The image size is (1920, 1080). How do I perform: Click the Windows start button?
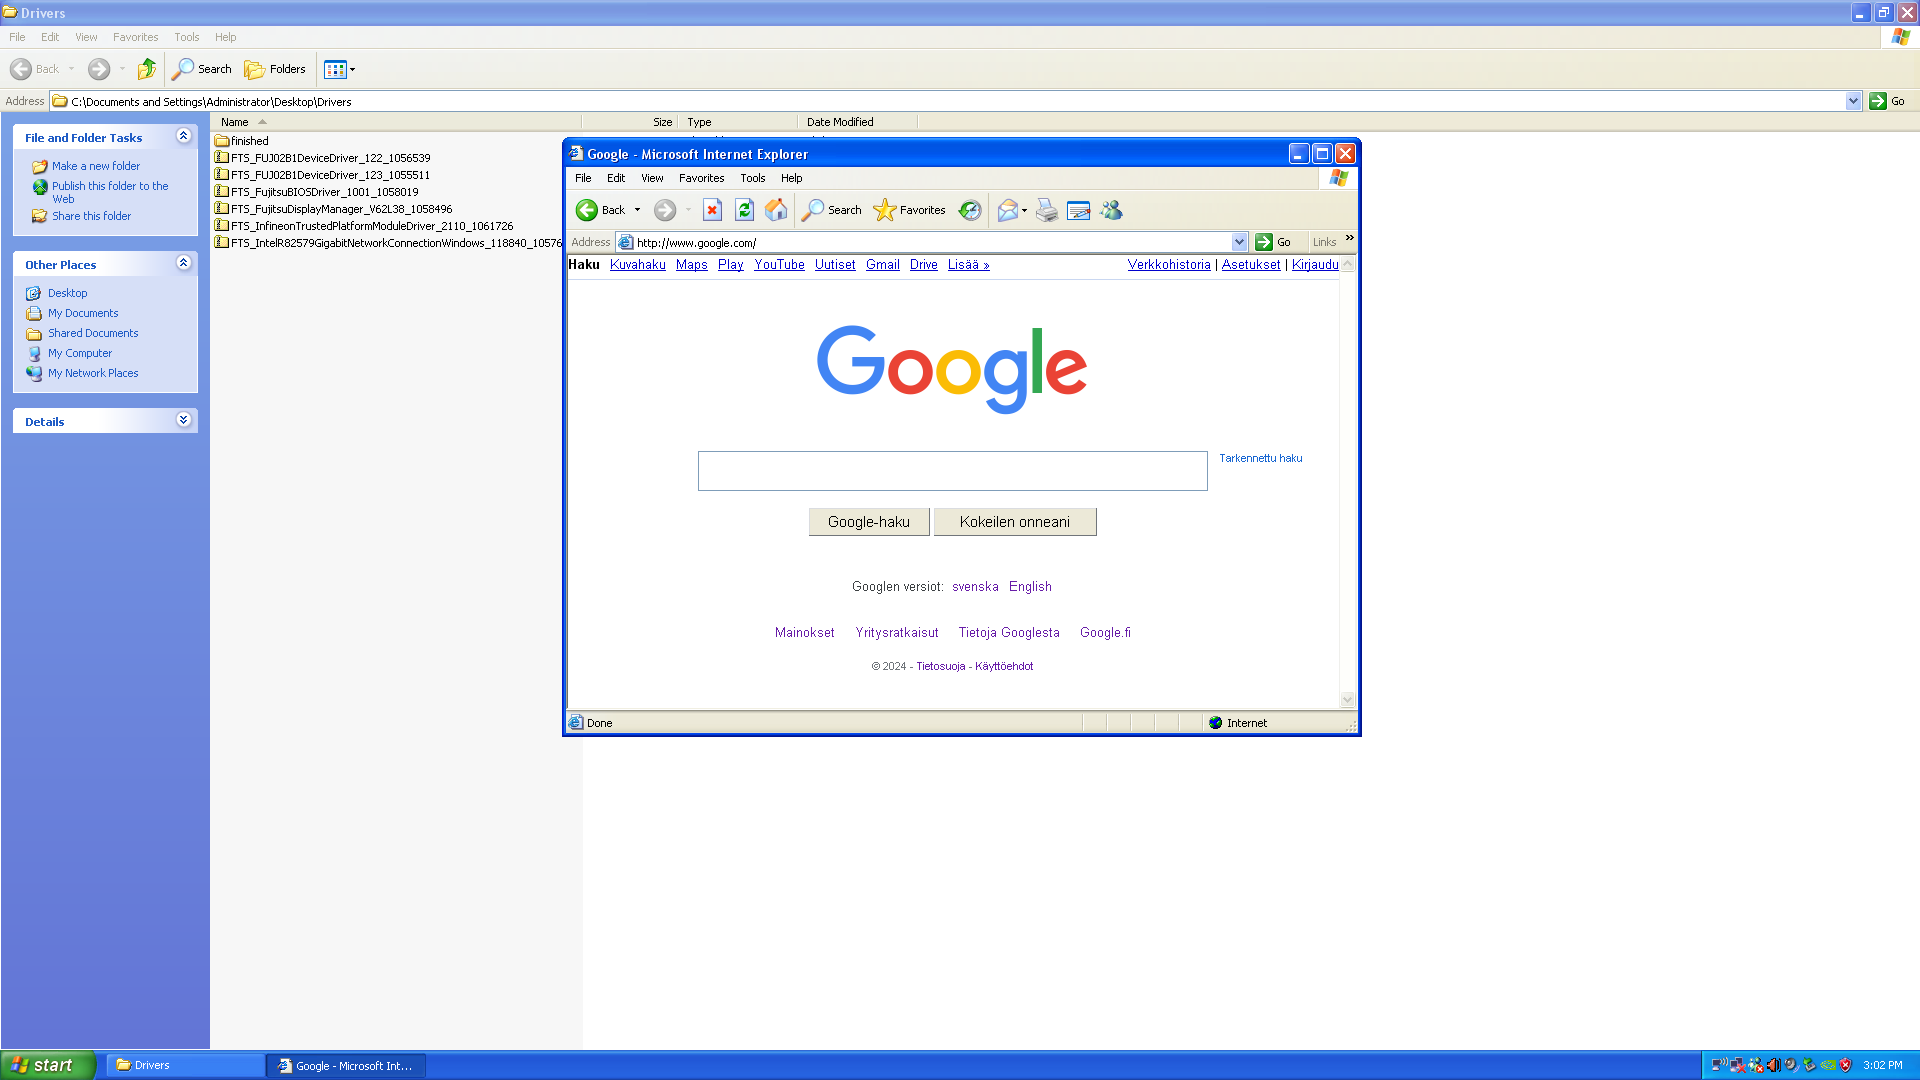coord(48,1065)
